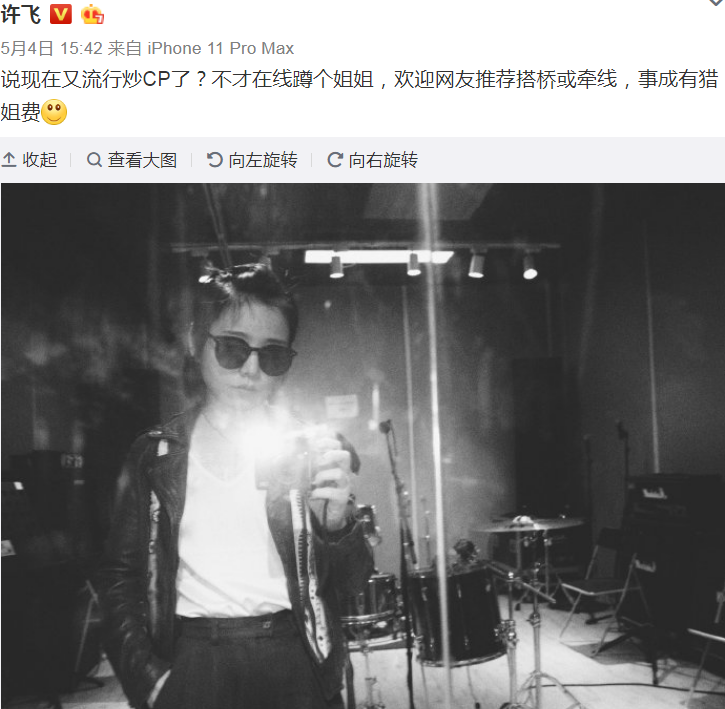Collapse the image with the 收起 label

[x=40, y=160]
